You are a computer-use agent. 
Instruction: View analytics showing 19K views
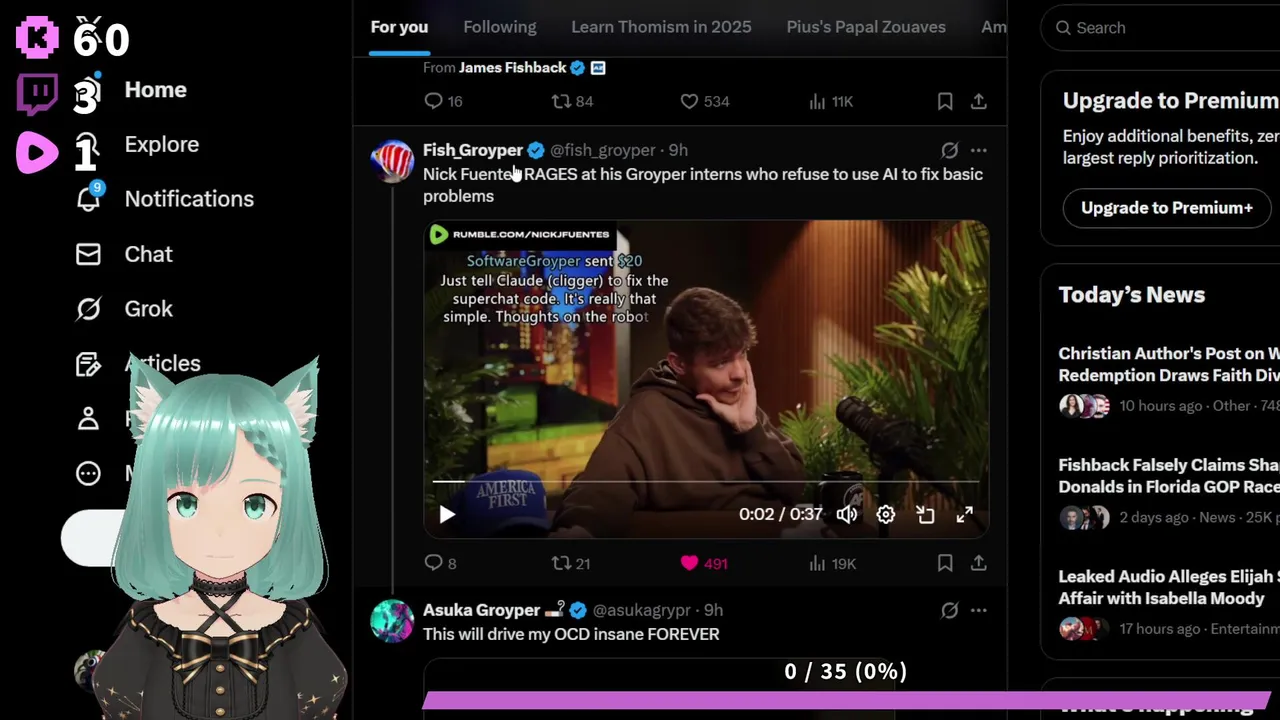coord(832,563)
